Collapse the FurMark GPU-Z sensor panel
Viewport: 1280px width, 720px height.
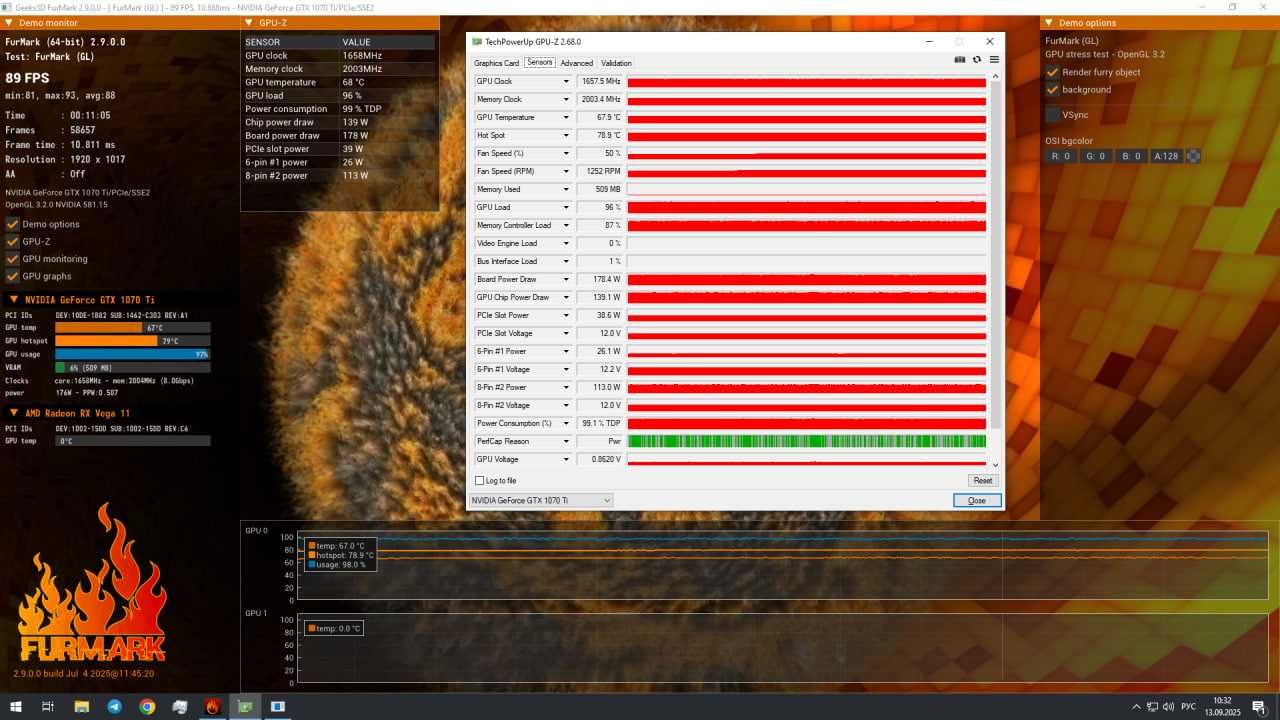click(x=249, y=22)
